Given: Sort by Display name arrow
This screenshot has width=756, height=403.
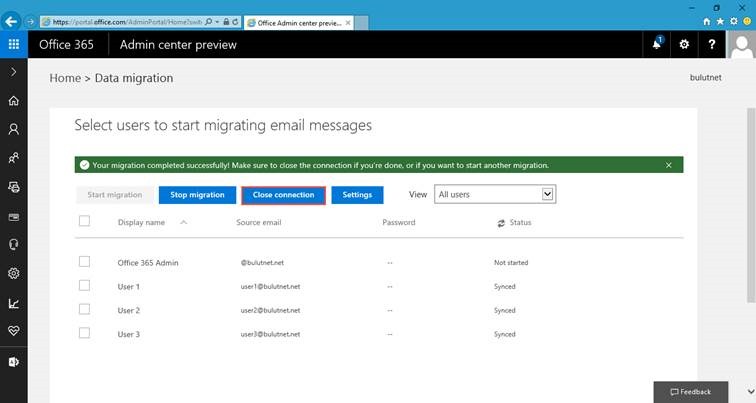Looking at the screenshot, I should [184, 222].
